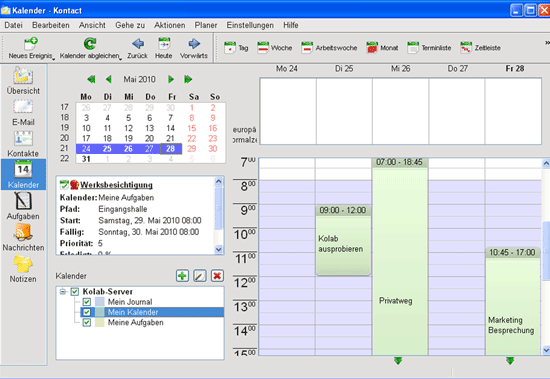Screen dimensions: 550x379
Task: Click details pane scroll down arrow
Action: pyautogui.click(x=219, y=249)
